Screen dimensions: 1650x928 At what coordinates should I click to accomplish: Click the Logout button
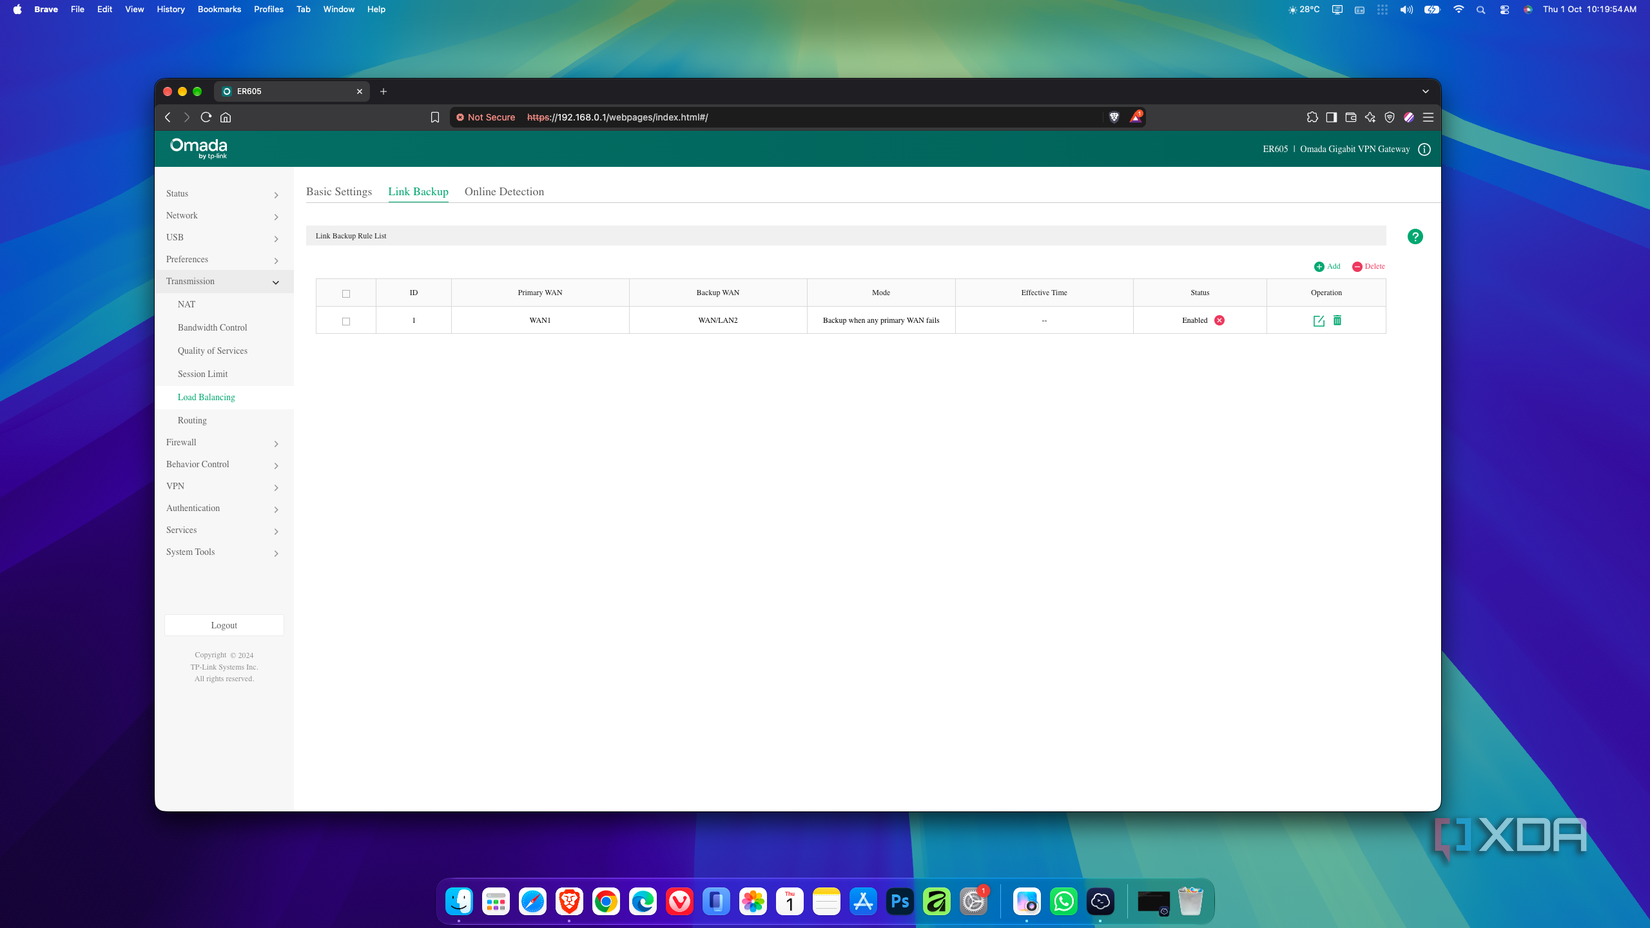(224, 625)
